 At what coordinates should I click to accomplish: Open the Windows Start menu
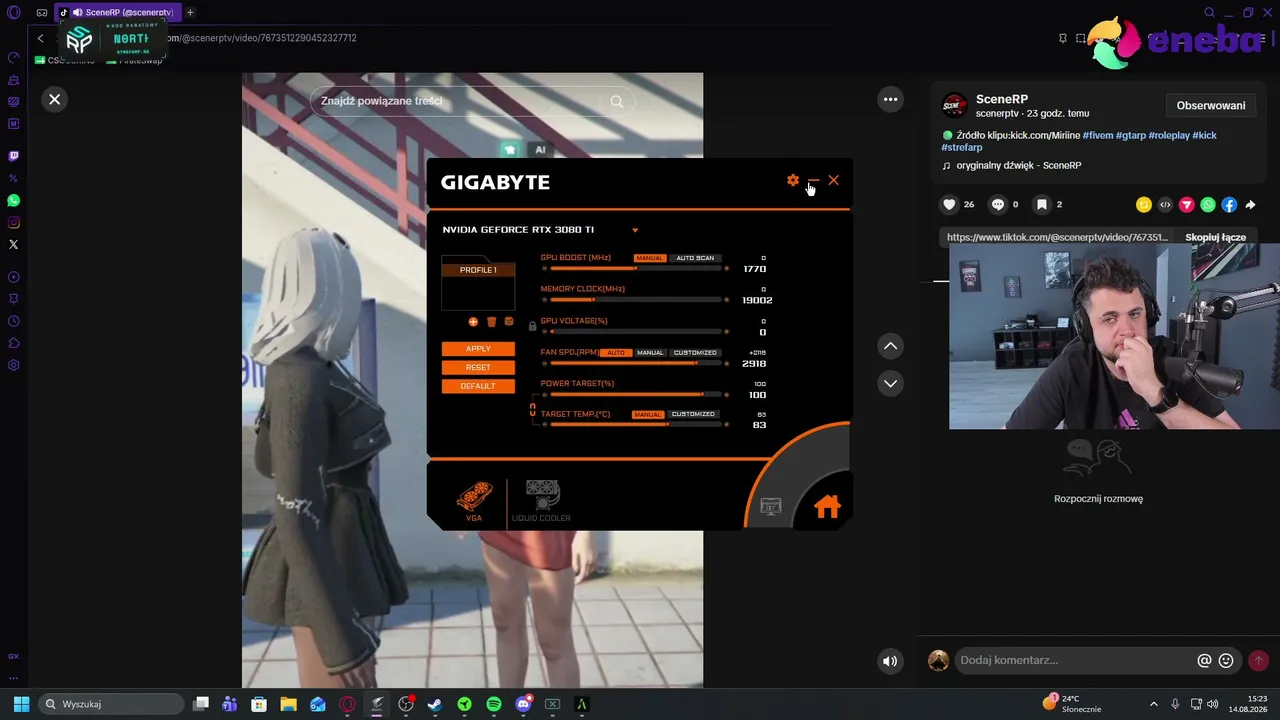coord(21,704)
